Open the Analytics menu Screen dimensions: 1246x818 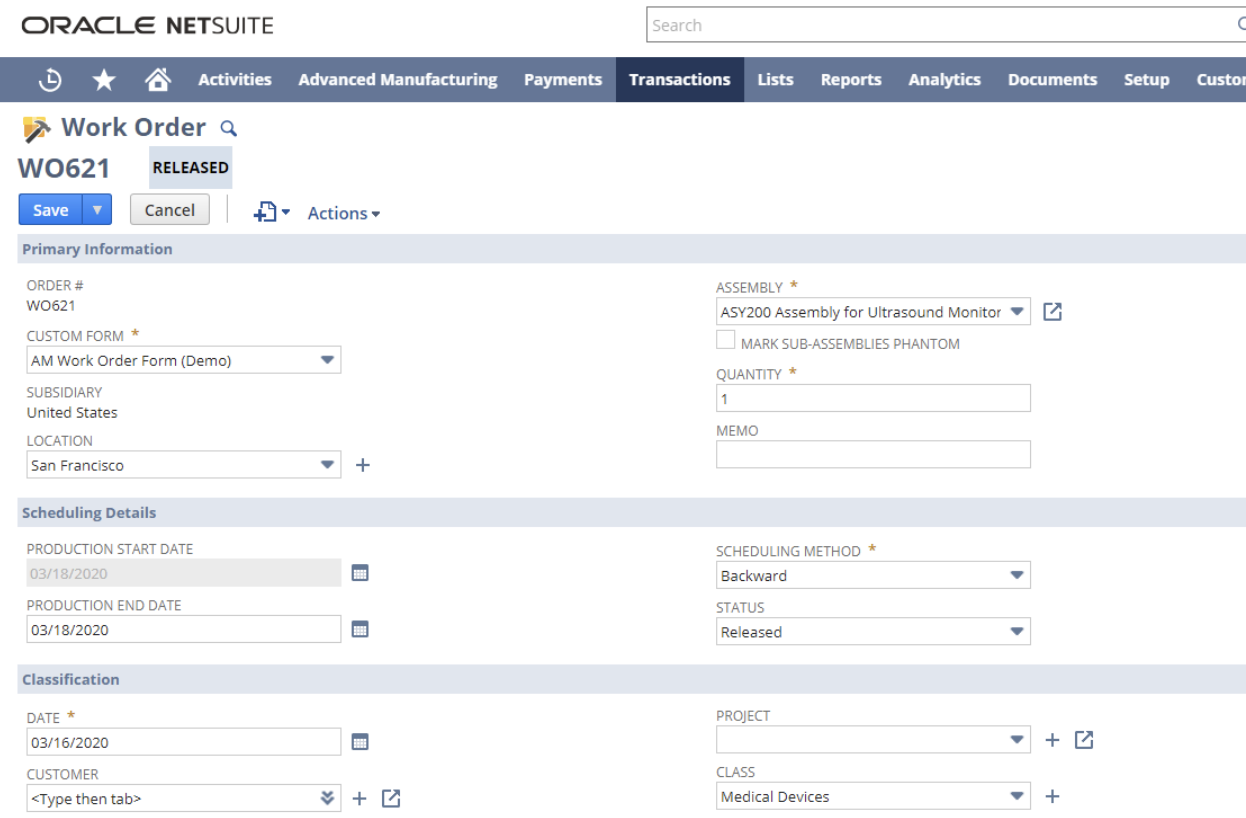coord(944,80)
